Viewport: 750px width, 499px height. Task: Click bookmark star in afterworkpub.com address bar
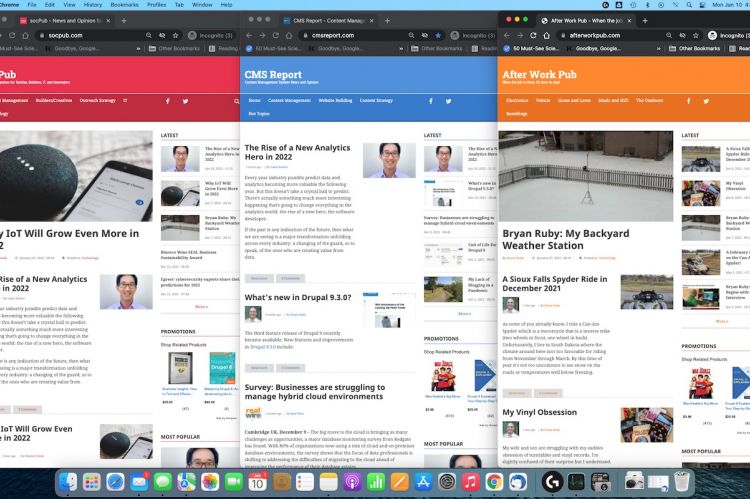coord(696,35)
